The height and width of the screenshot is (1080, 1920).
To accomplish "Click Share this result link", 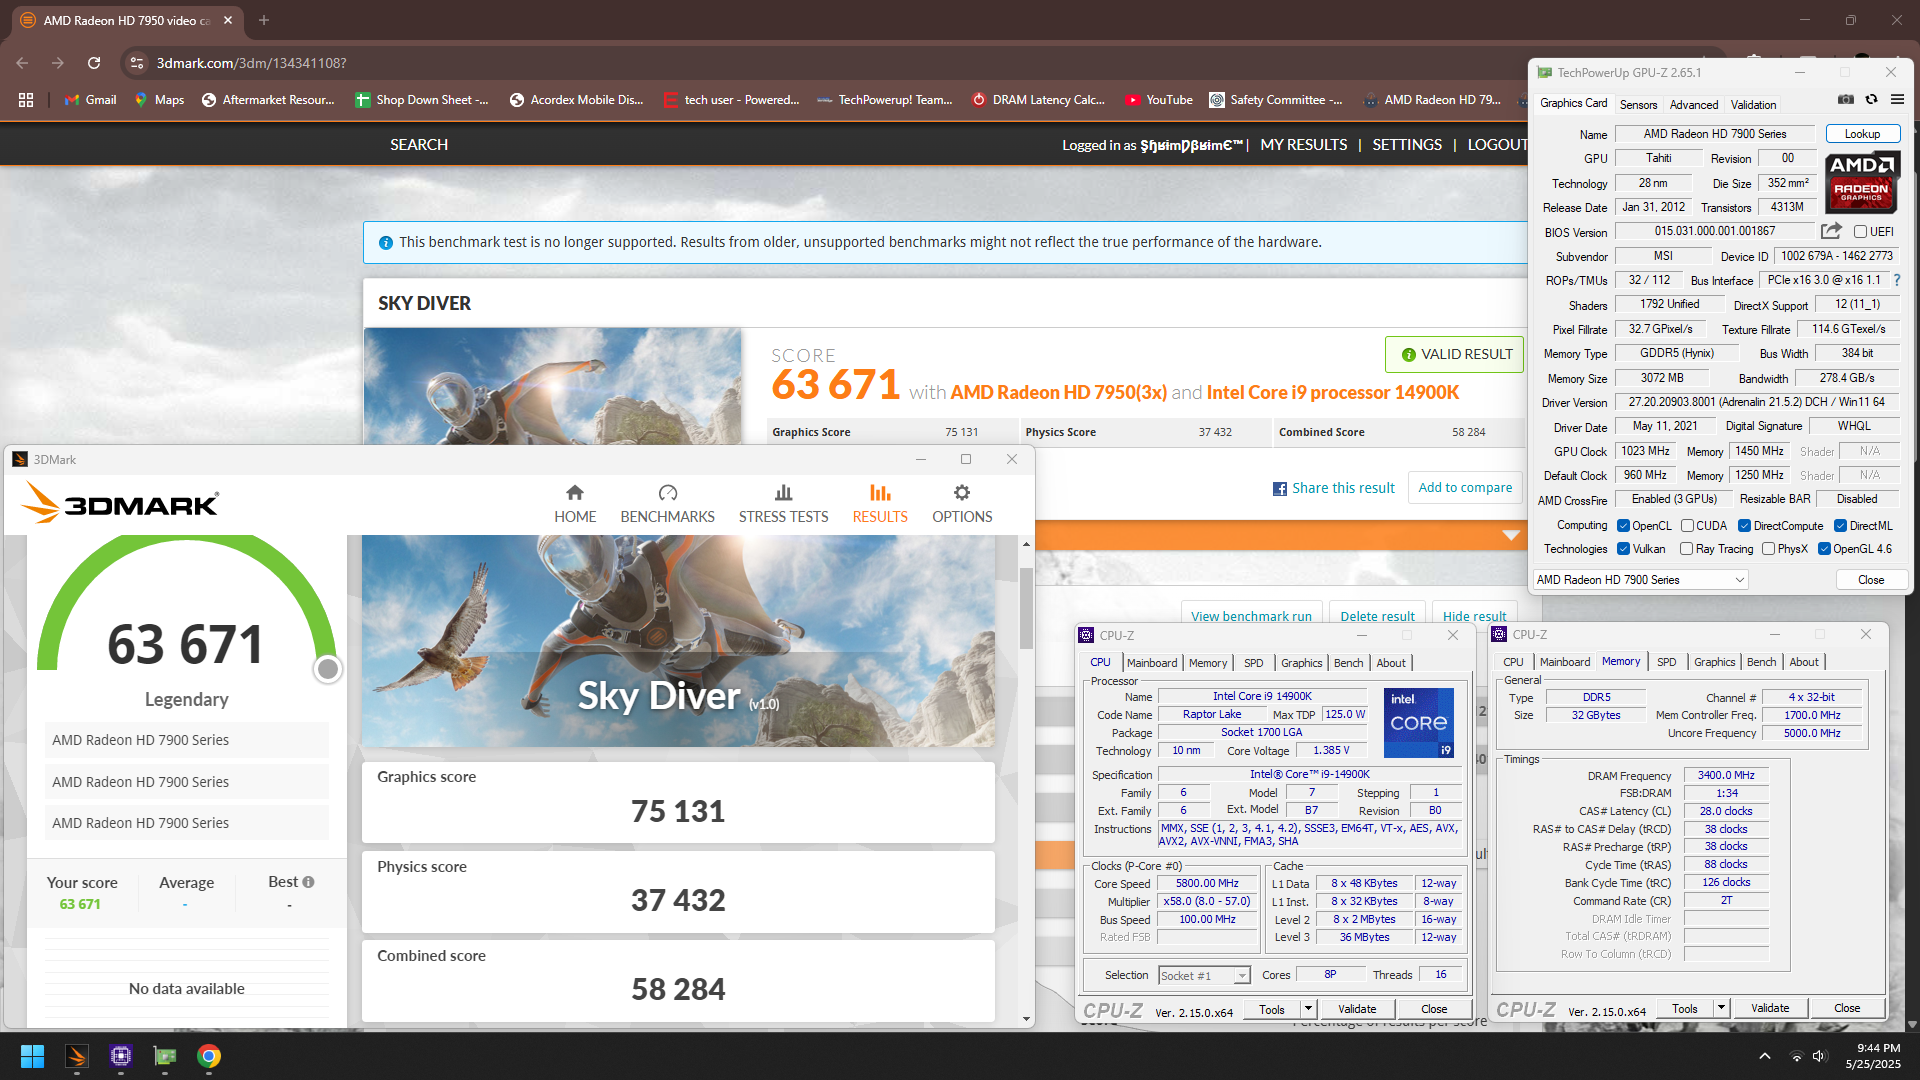I will pos(1333,488).
